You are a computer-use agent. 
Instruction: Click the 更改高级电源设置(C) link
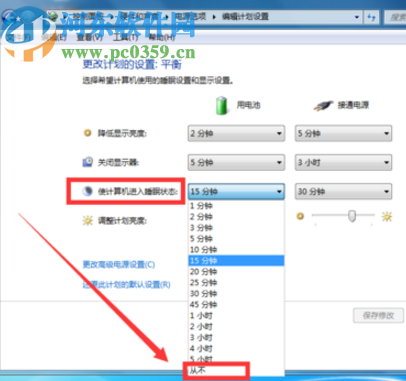tap(119, 265)
